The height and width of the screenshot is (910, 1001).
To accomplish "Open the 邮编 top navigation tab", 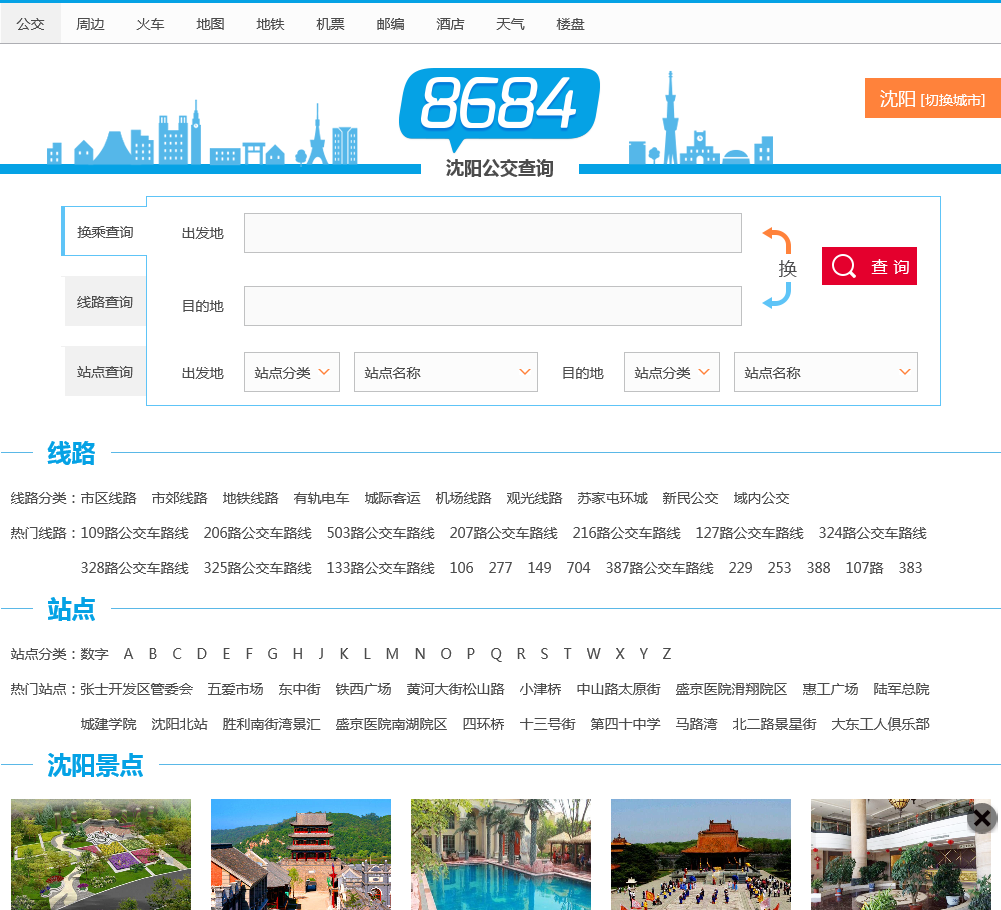I will click(390, 24).
